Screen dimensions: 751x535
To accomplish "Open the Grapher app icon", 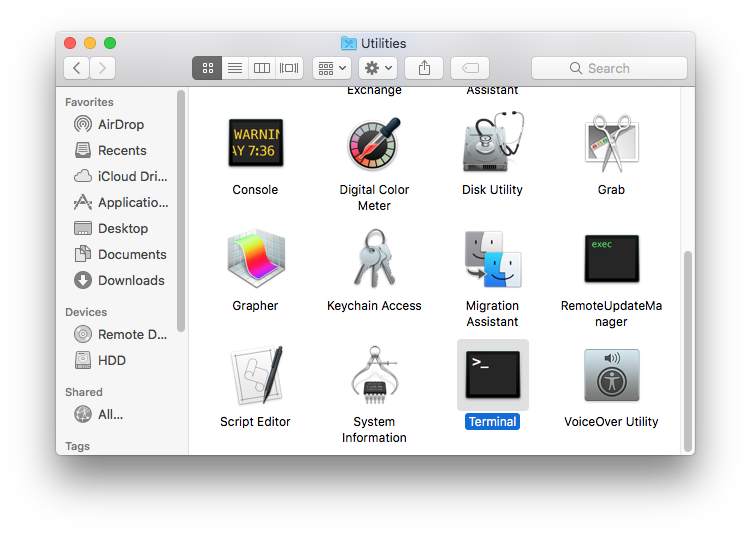I will (x=255, y=260).
